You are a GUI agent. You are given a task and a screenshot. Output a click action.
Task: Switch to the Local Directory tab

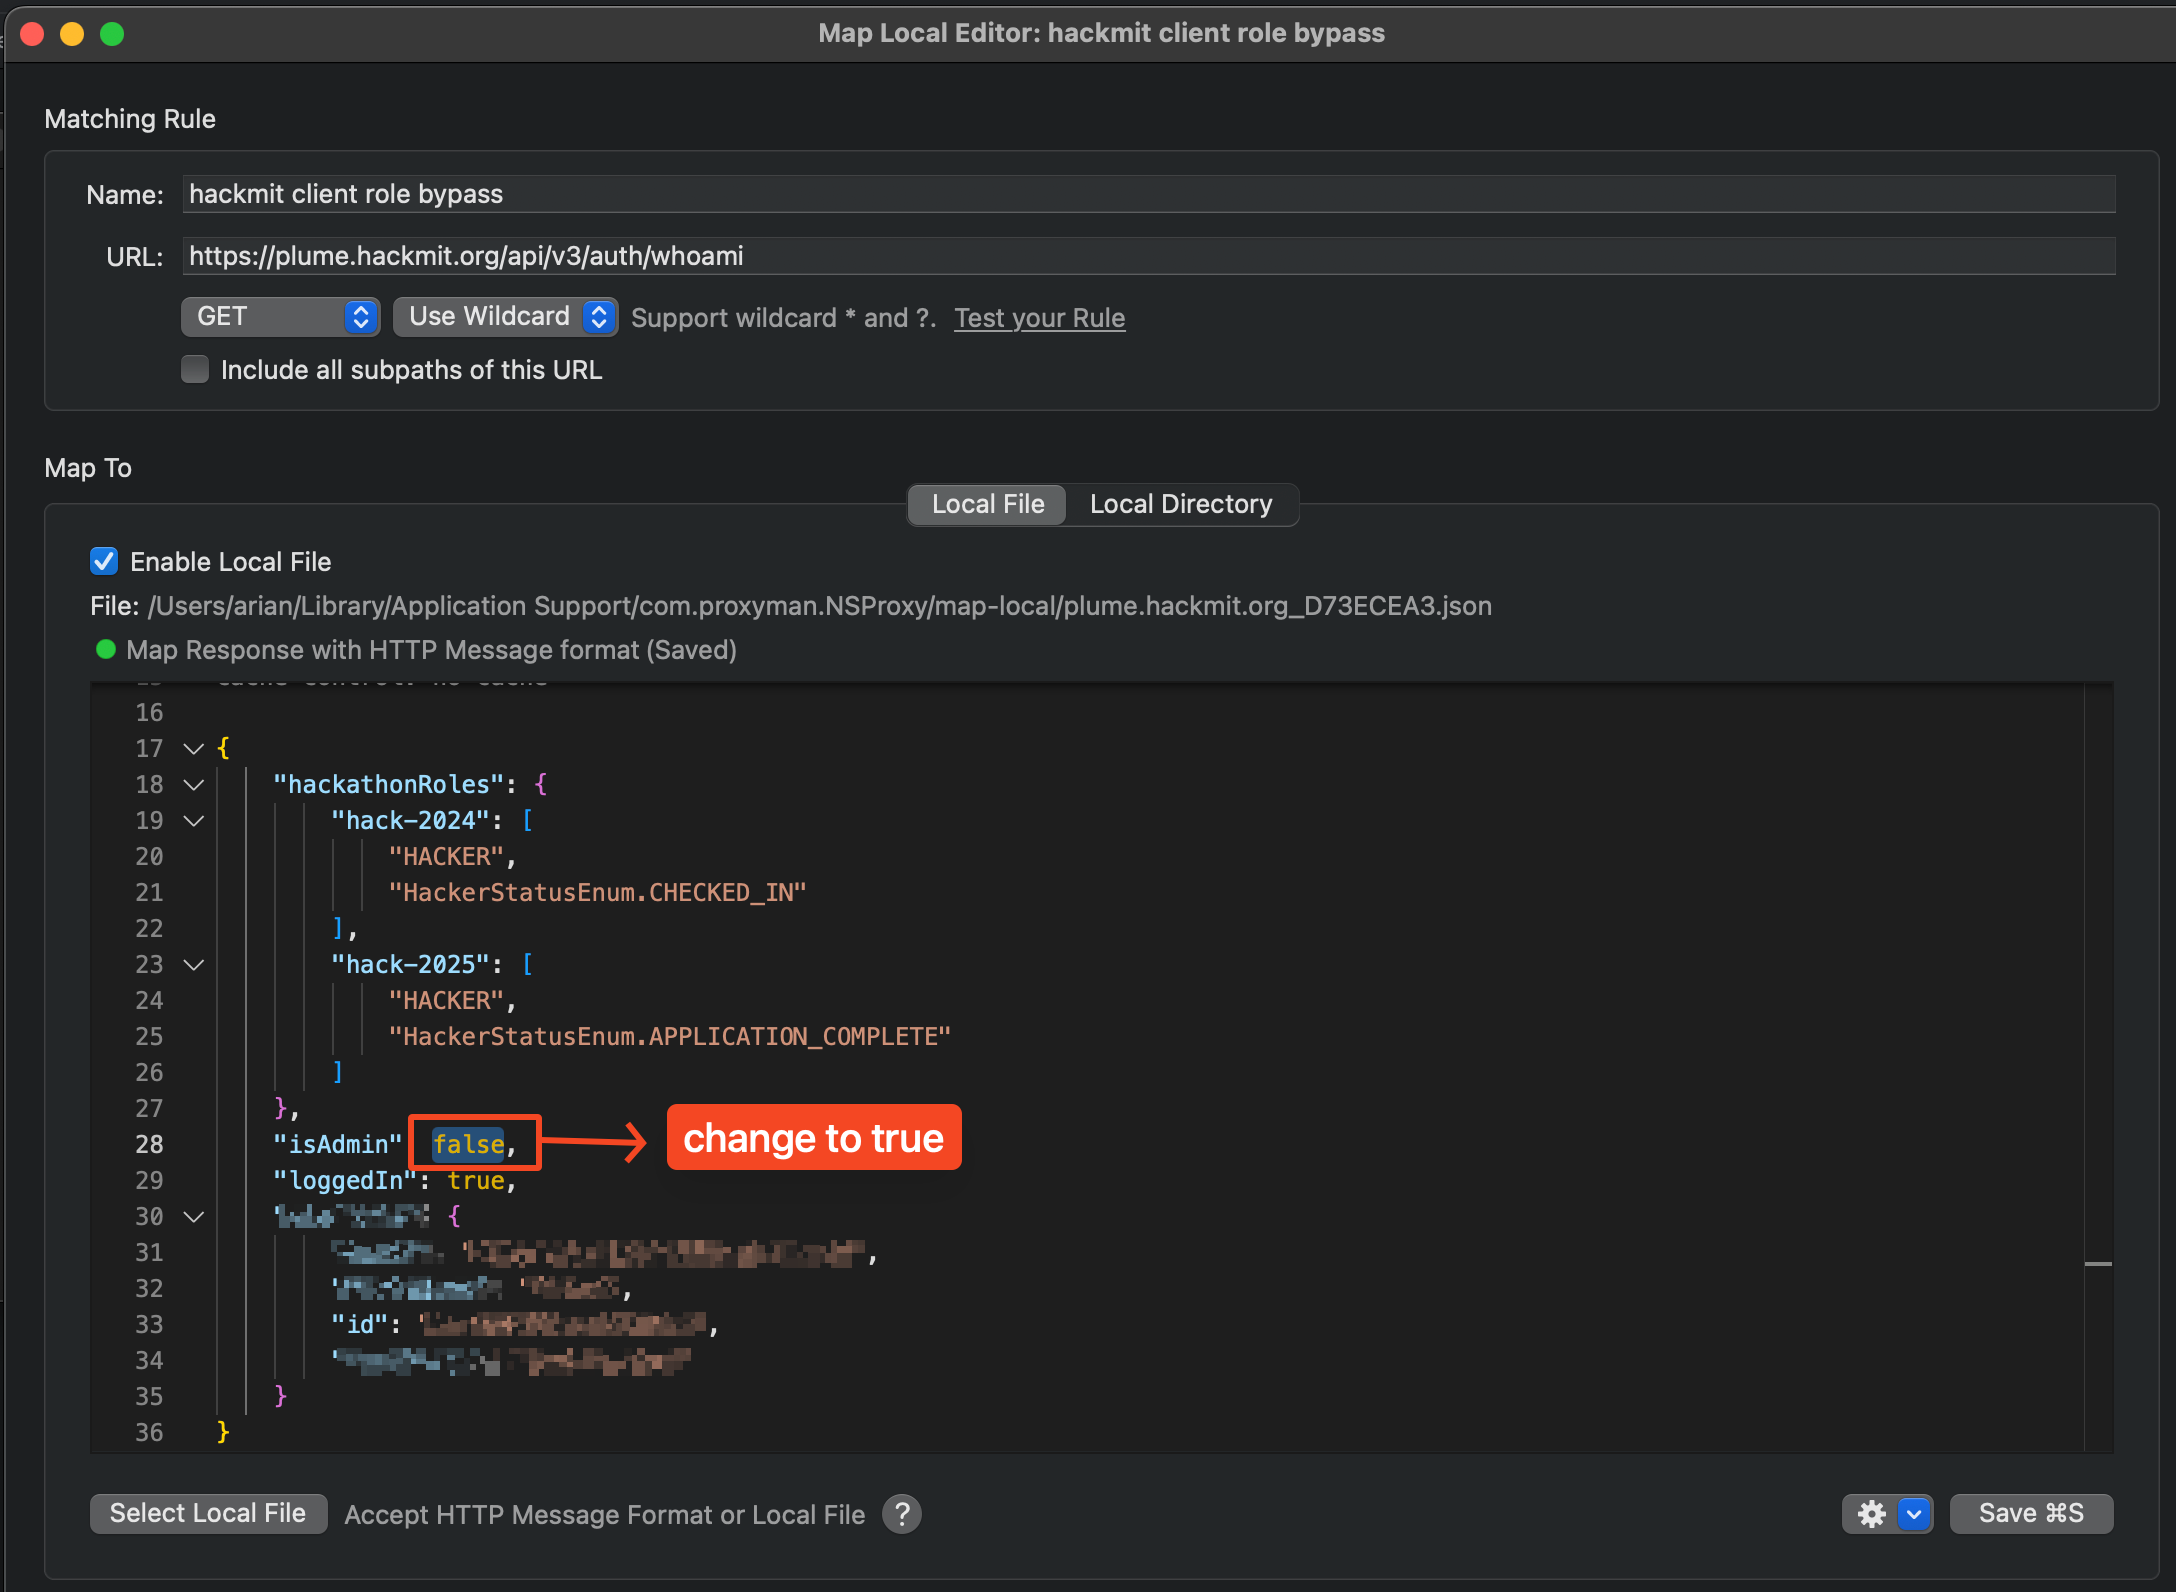(x=1181, y=504)
